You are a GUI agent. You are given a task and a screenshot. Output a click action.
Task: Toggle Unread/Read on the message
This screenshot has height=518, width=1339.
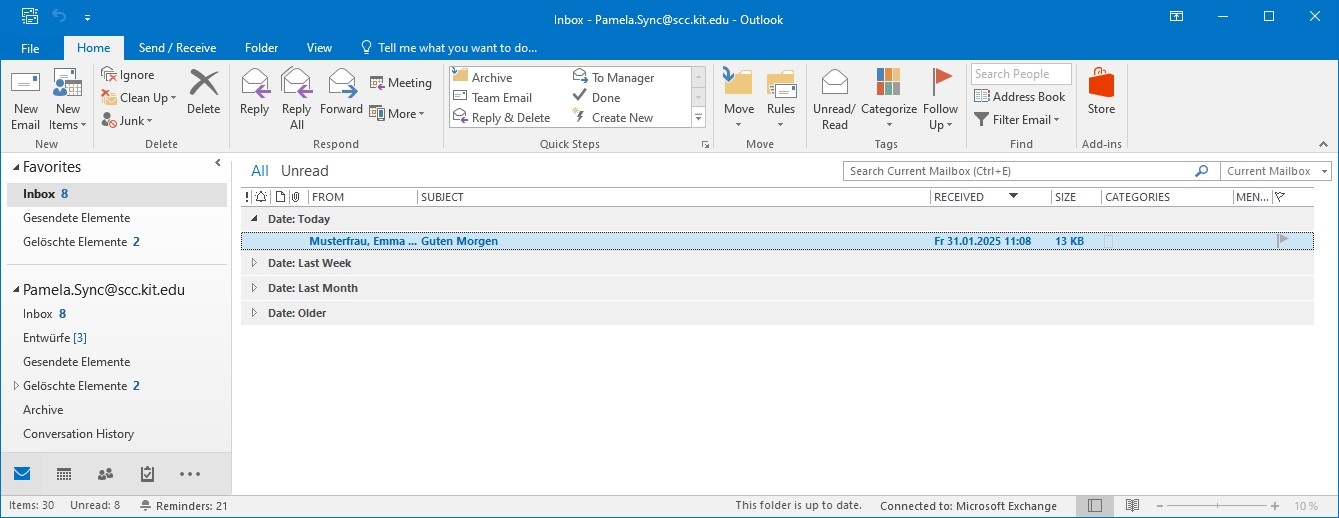coord(834,99)
